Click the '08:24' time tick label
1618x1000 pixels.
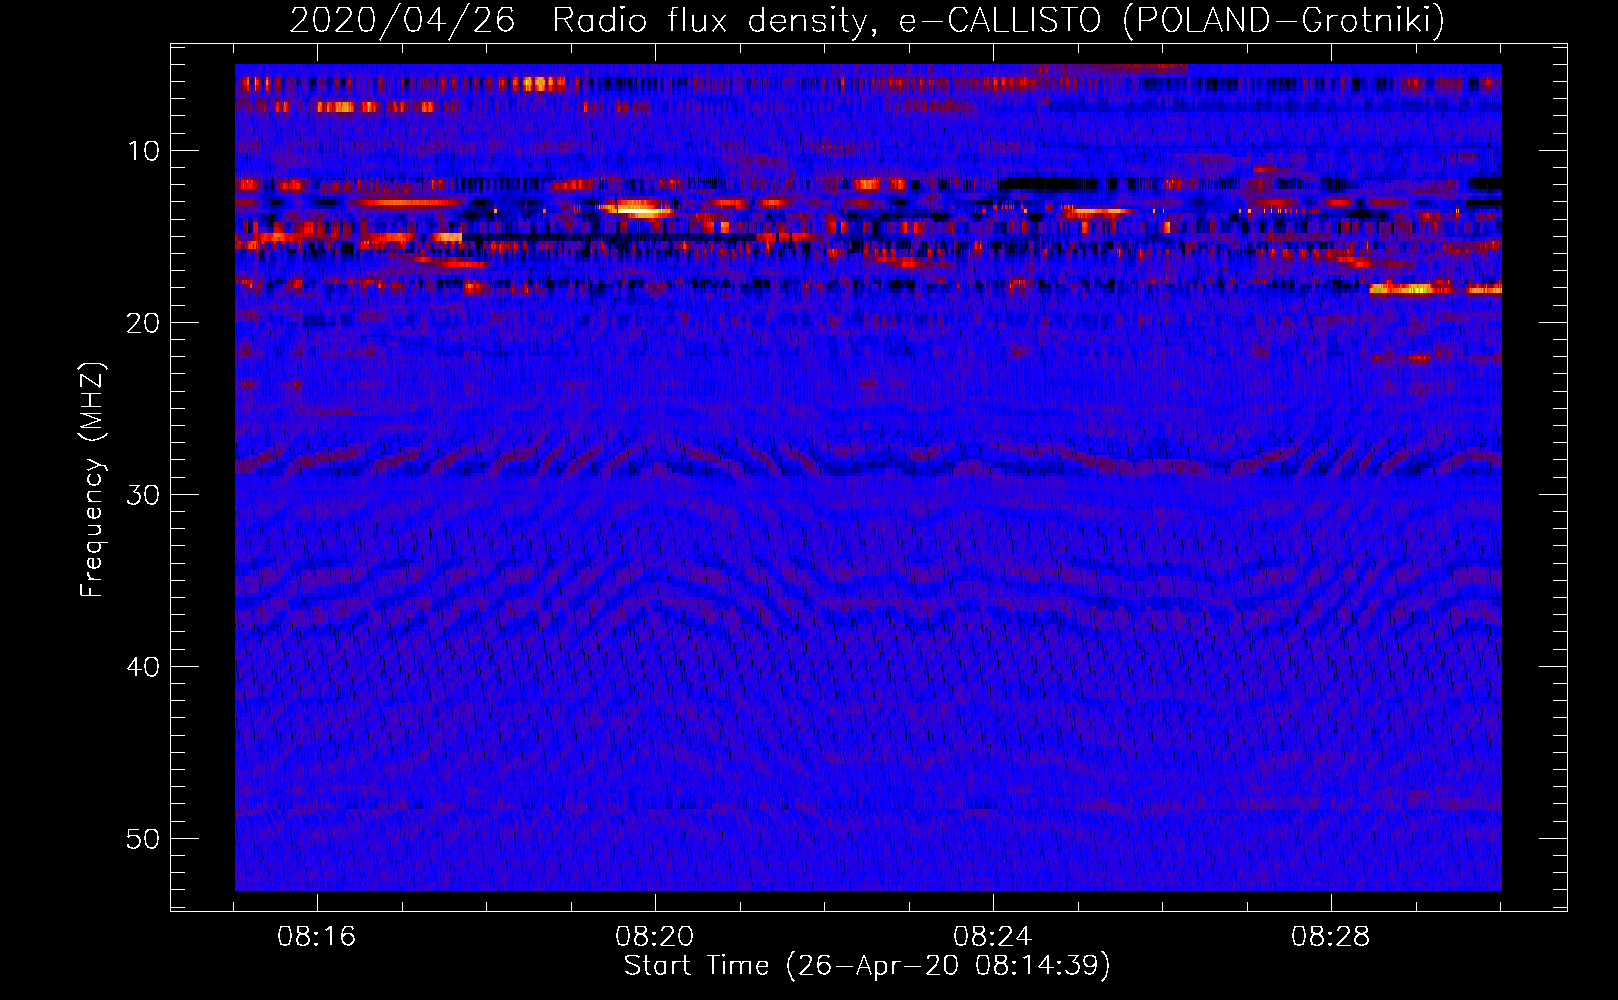(992, 937)
